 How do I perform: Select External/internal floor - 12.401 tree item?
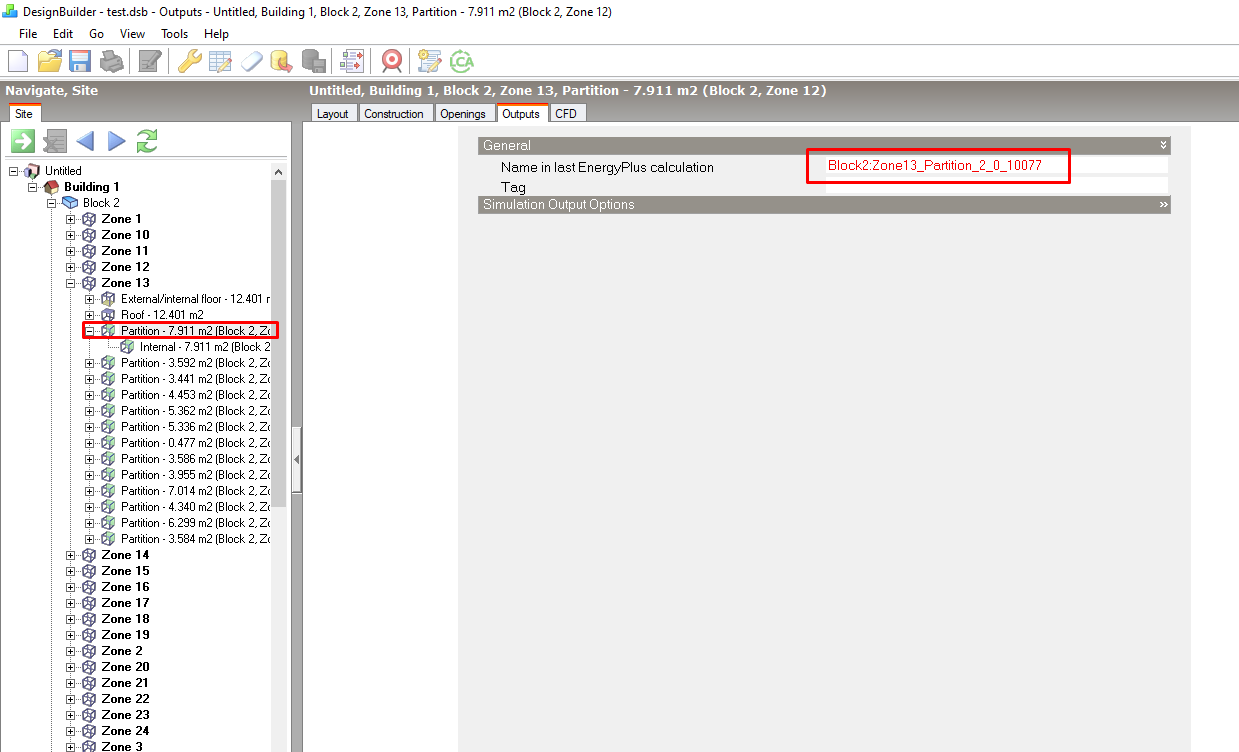point(195,299)
